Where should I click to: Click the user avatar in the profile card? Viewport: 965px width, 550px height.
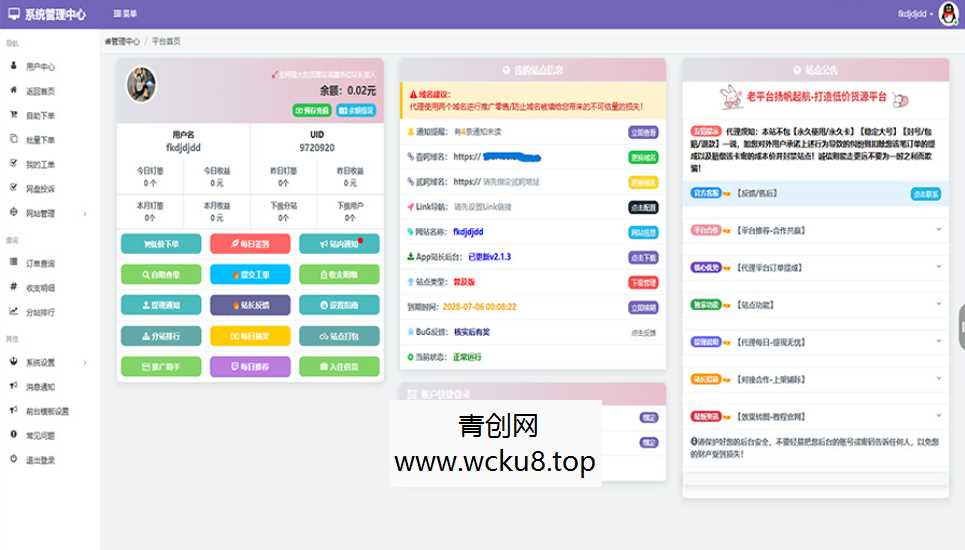141,85
